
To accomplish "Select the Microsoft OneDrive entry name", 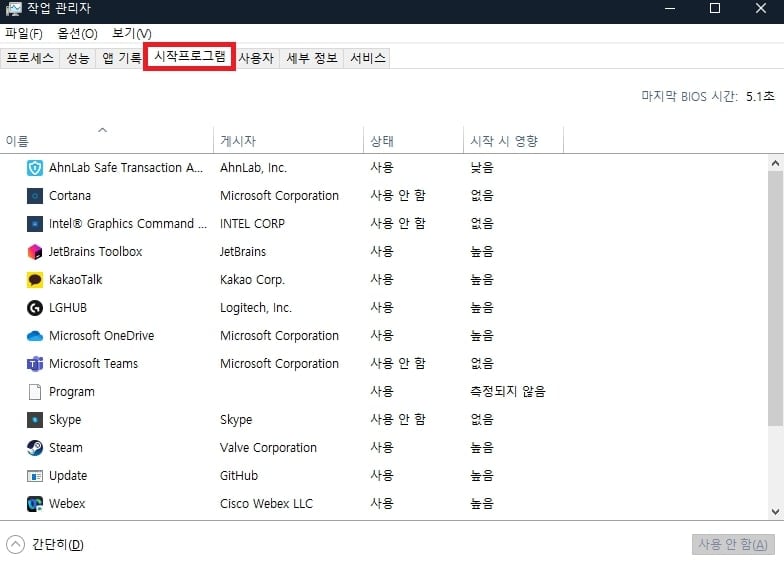I will click(x=102, y=336).
